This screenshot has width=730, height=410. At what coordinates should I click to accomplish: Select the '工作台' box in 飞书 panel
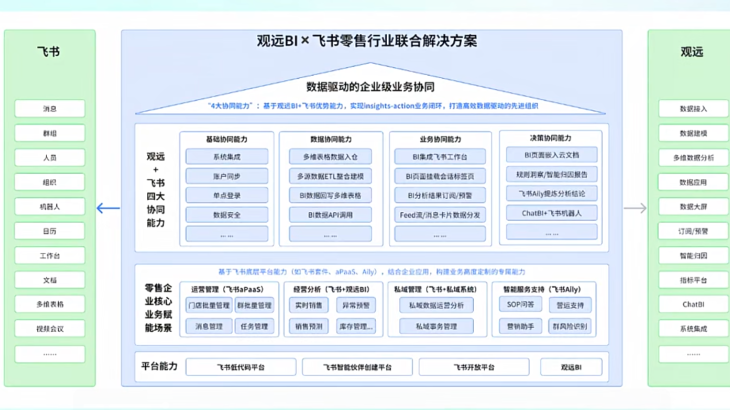coord(50,255)
